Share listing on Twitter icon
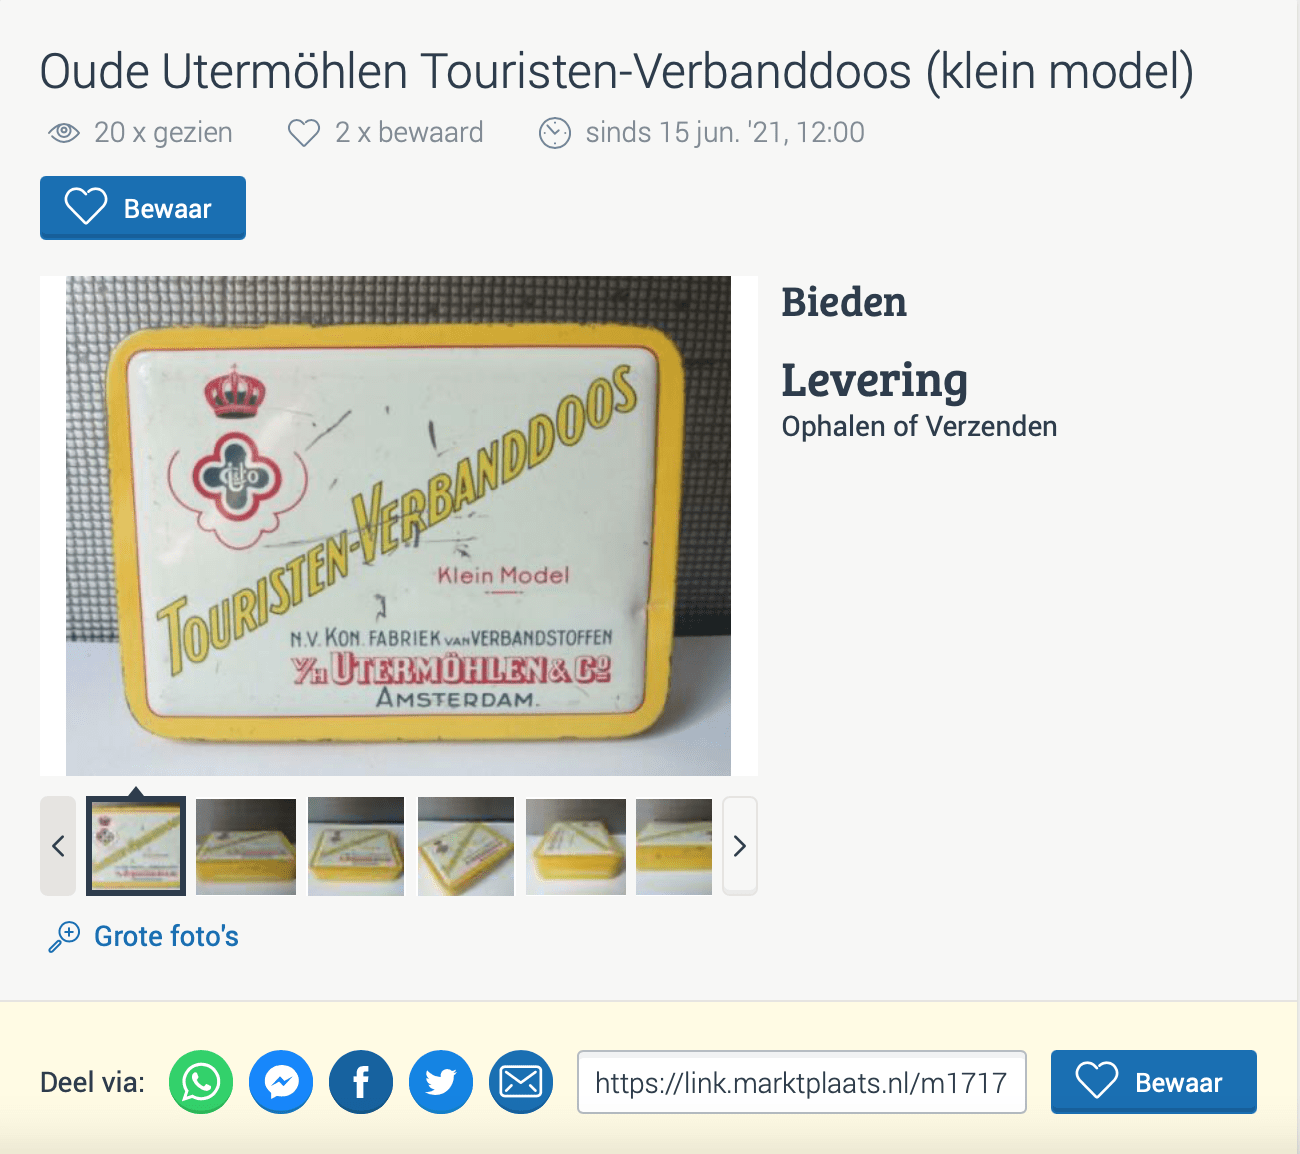The image size is (1300, 1154). click(x=441, y=1082)
